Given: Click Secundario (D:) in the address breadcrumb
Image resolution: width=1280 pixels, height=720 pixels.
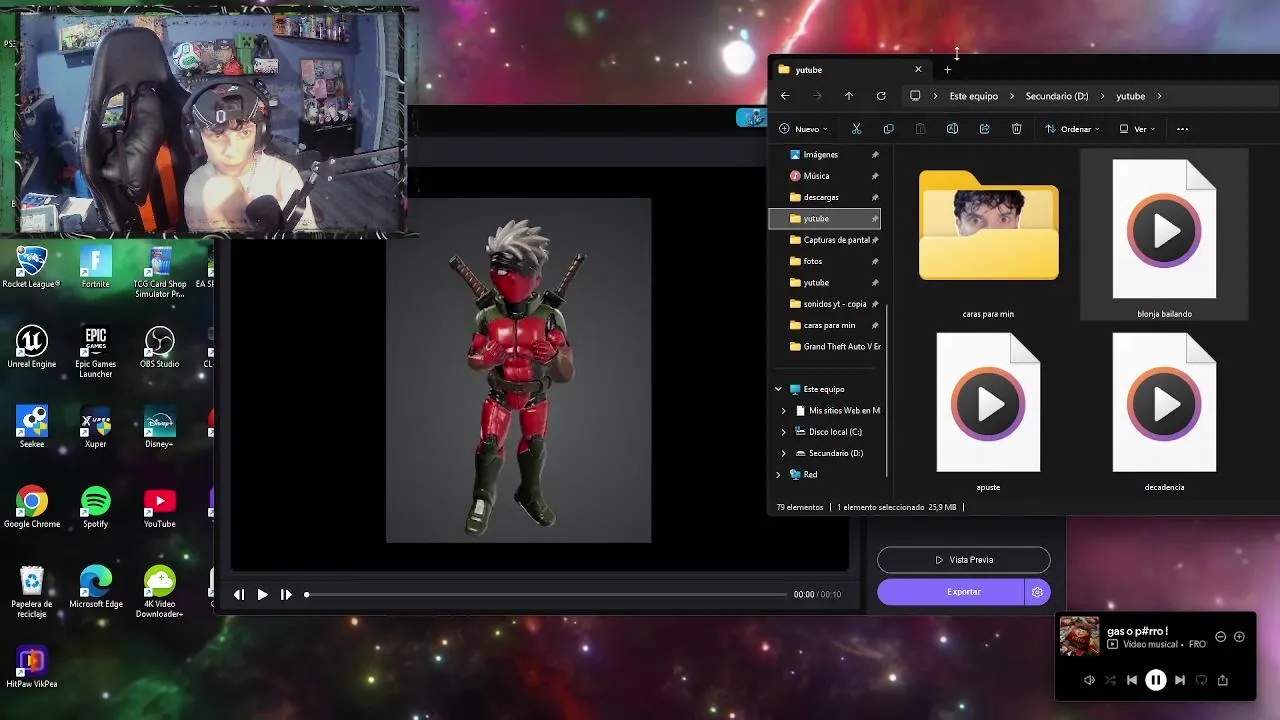Looking at the screenshot, I should tap(1057, 96).
